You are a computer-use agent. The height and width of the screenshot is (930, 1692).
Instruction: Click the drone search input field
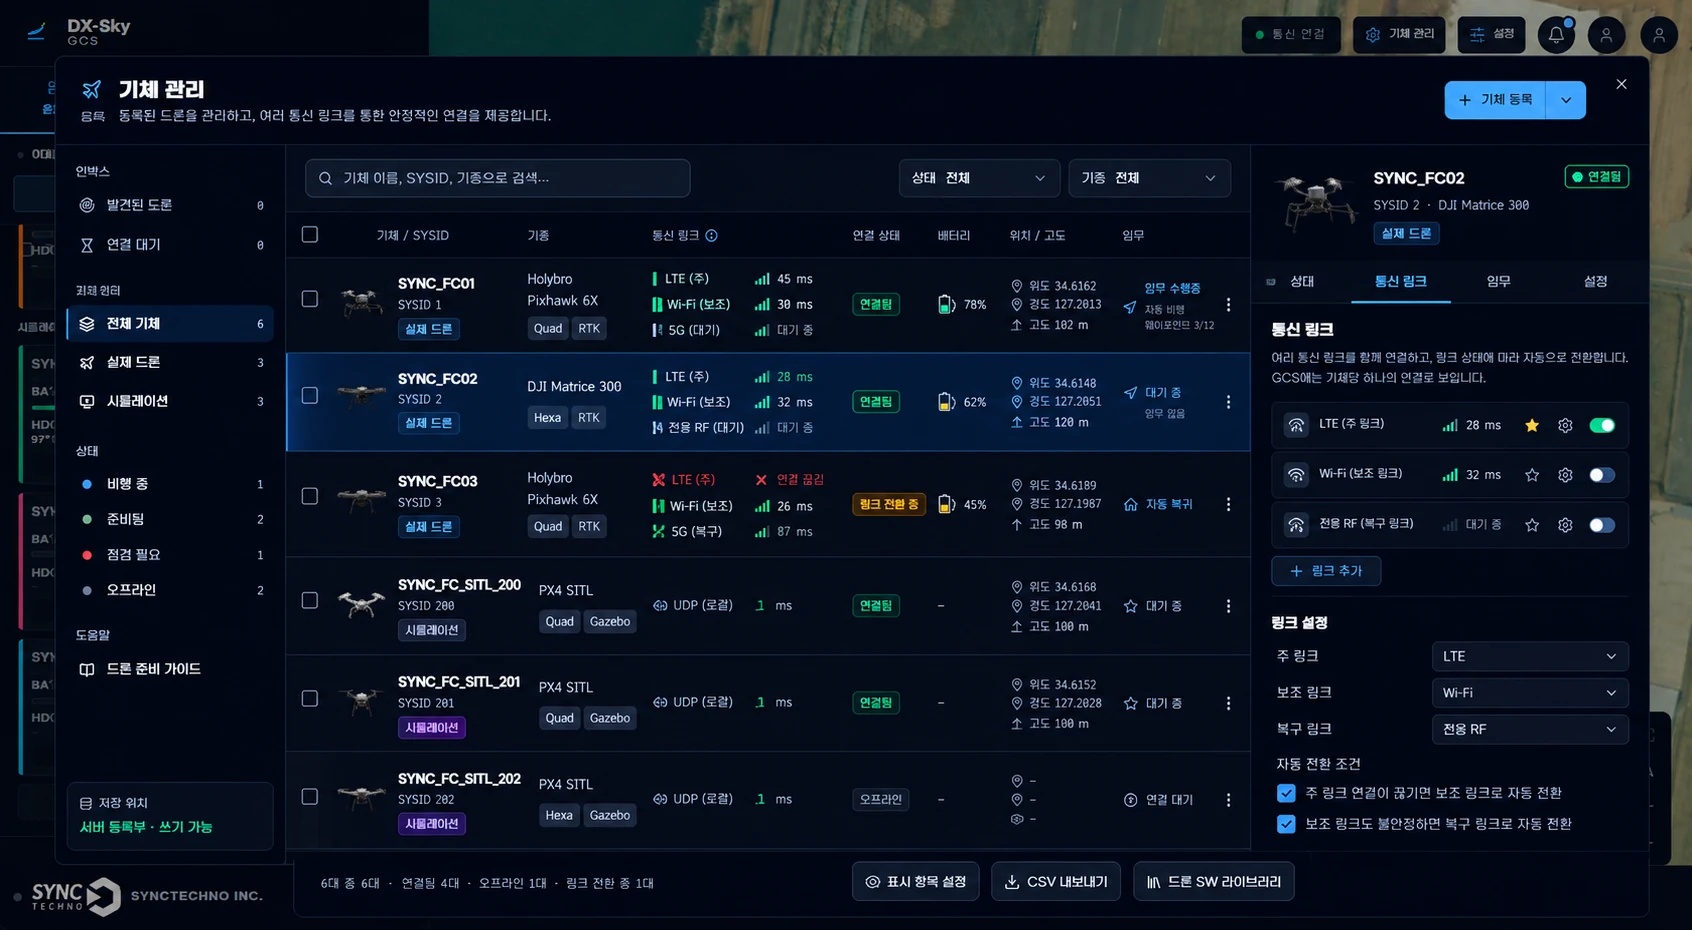coord(498,178)
